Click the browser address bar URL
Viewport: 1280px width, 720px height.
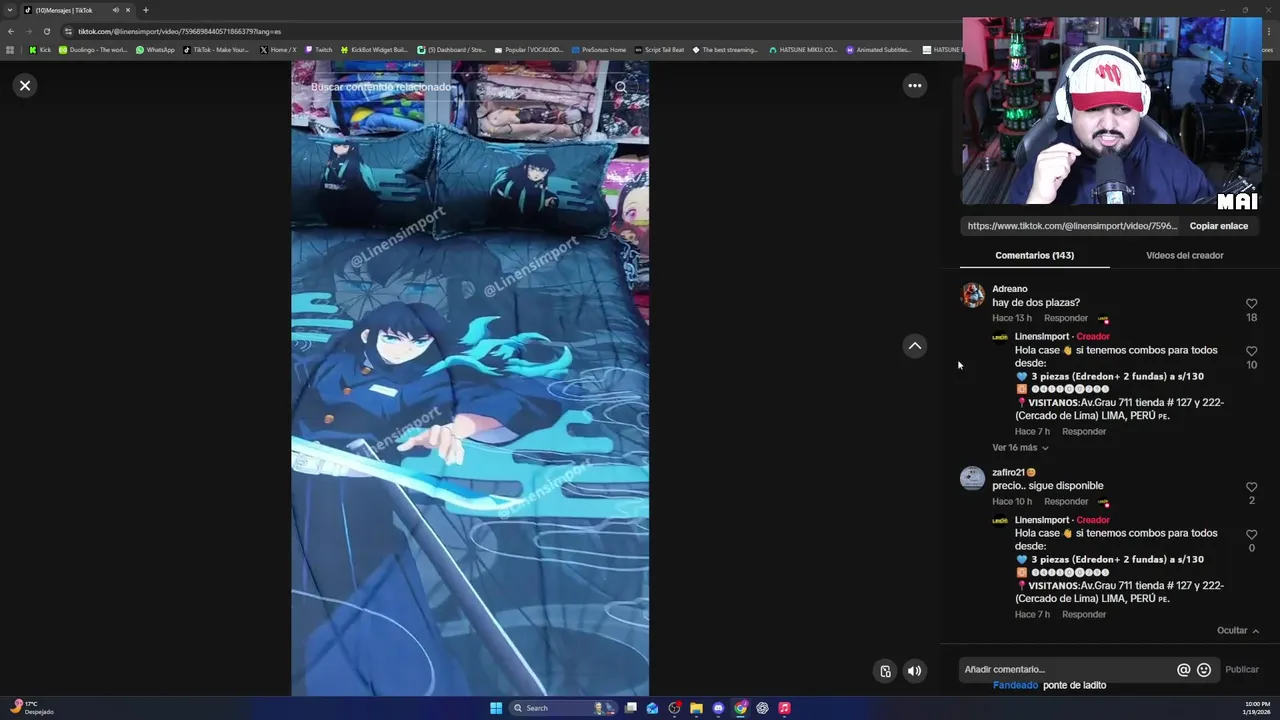180,31
